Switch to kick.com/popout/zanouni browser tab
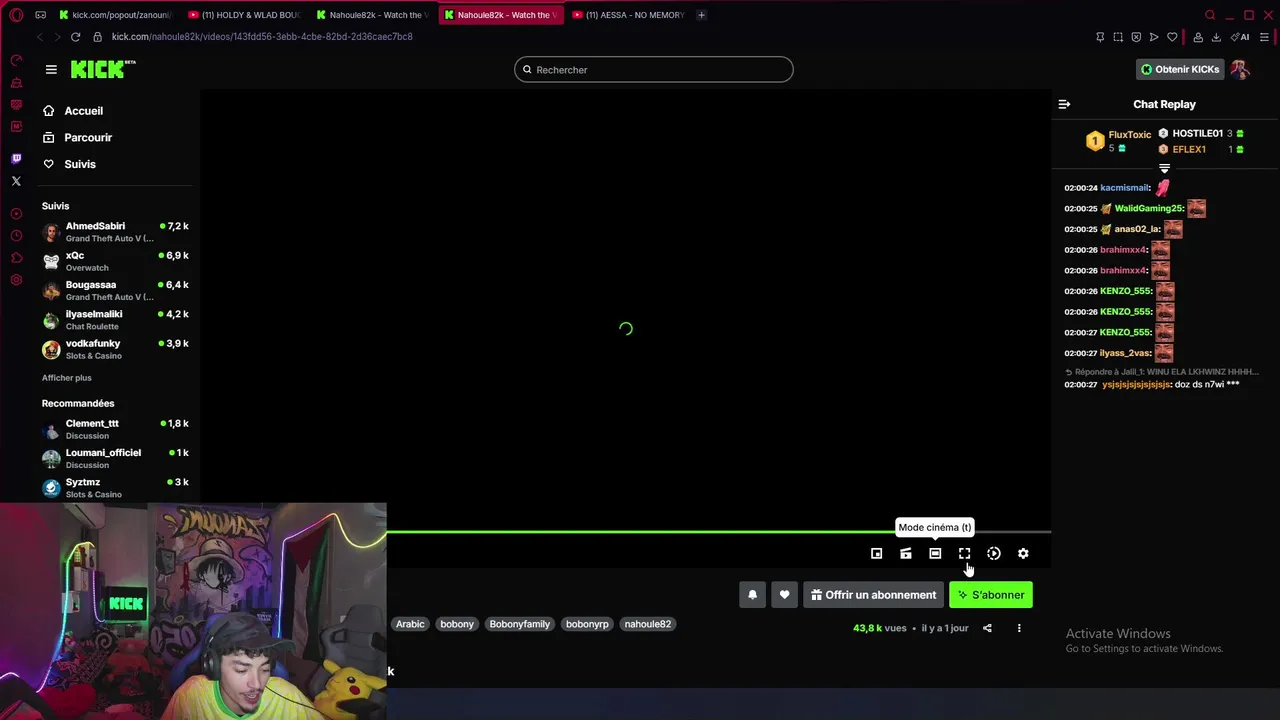1280x720 pixels. pyautogui.click(x=115, y=15)
